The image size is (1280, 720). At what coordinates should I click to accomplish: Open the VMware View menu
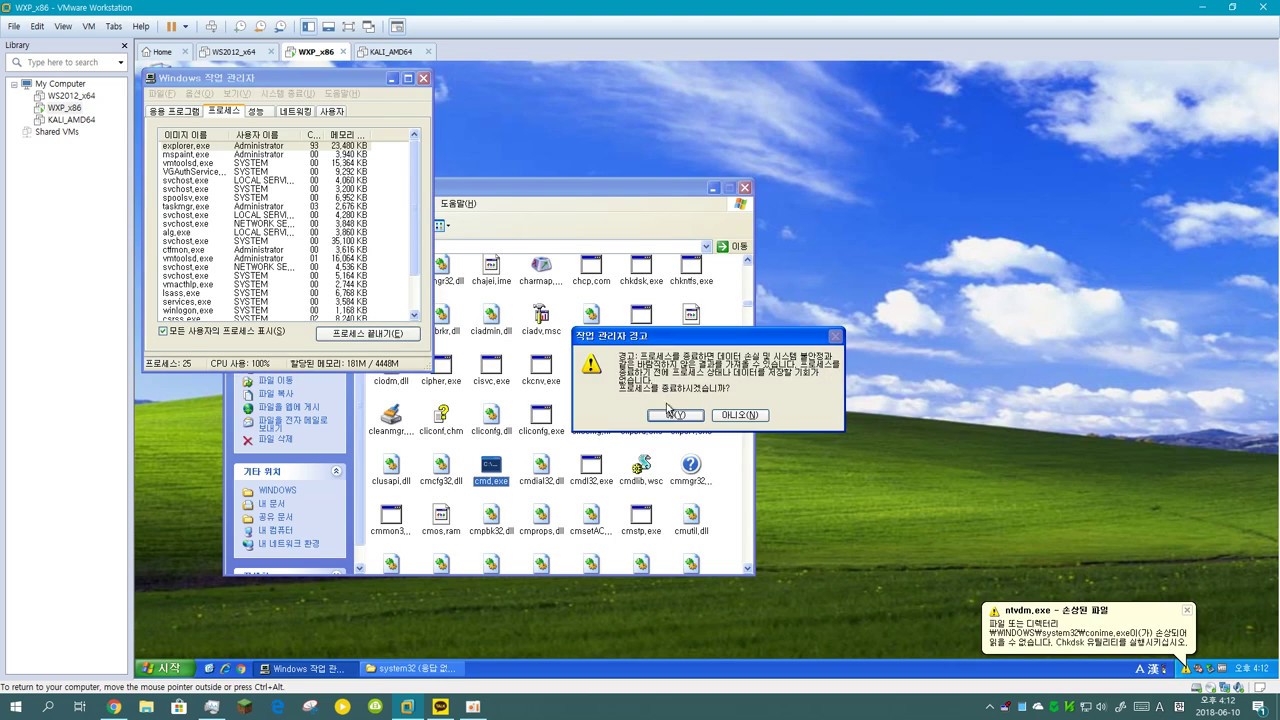(63, 26)
